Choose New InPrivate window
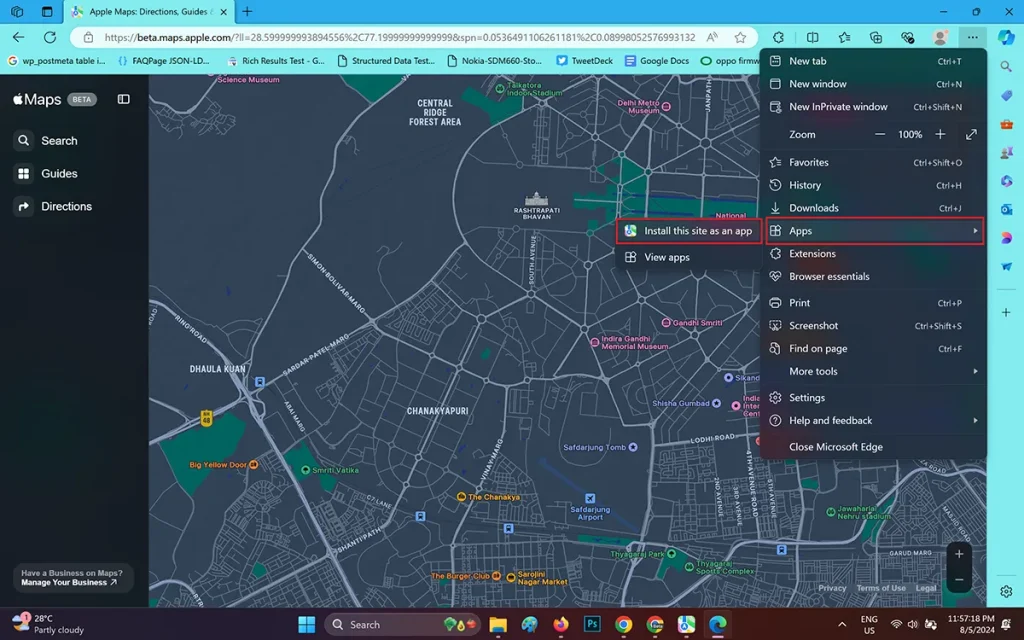This screenshot has width=1024, height=640. (875, 106)
